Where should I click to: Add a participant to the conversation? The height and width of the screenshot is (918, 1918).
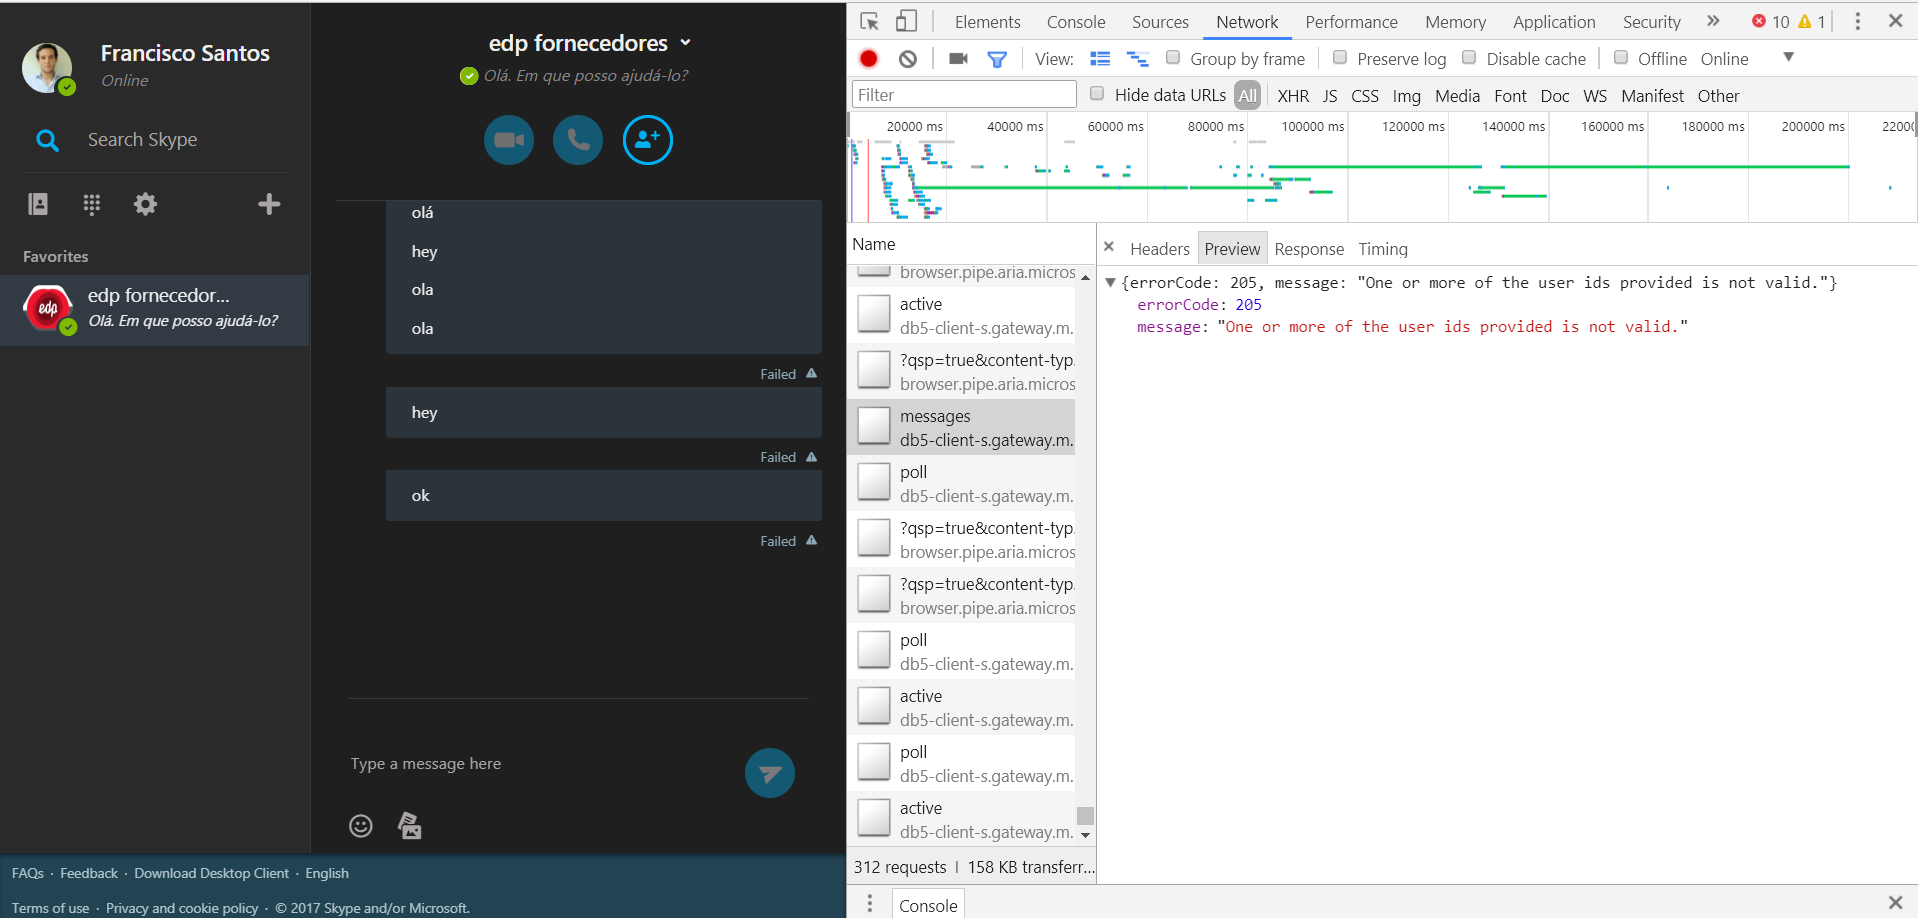pyautogui.click(x=647, y=140)
